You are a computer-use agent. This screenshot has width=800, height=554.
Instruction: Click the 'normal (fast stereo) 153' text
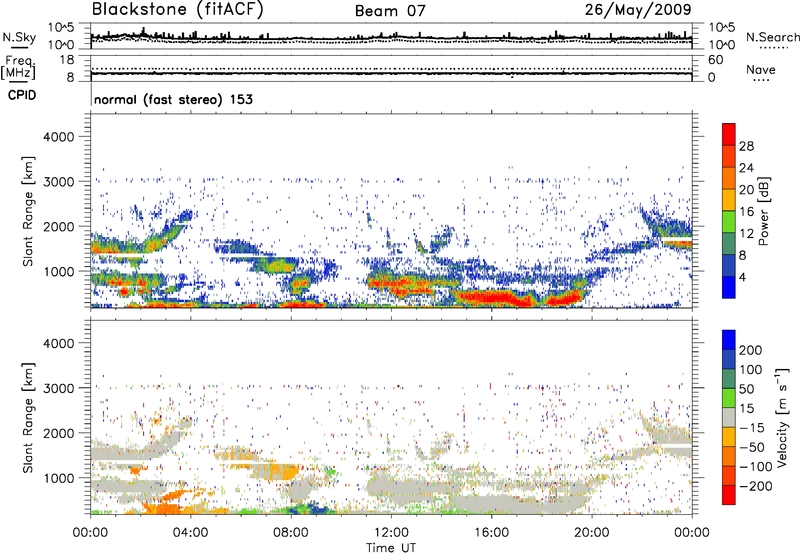[173, 99]
